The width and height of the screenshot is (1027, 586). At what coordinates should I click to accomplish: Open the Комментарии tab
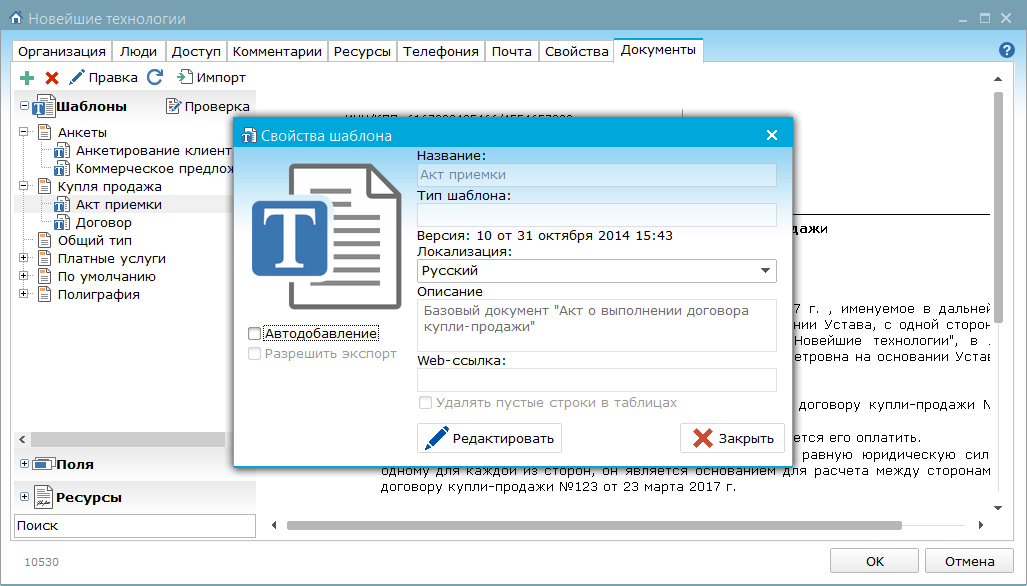[x=277, y=51]
